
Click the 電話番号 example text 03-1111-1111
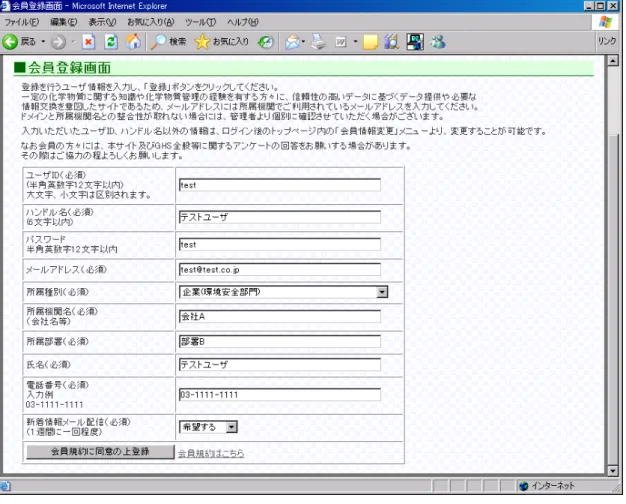pyautogui.click(x=54, y=405)
